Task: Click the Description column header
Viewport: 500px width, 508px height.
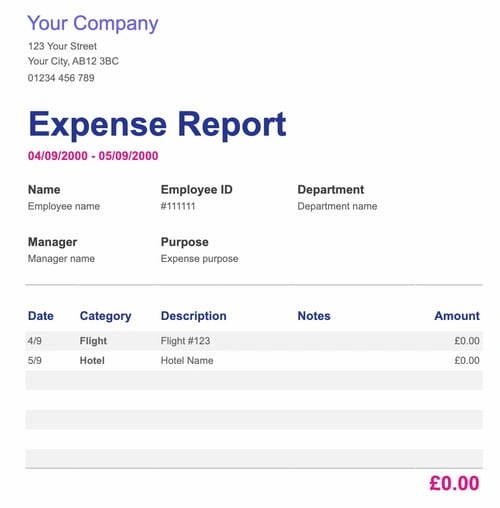Action: [194, 316]
